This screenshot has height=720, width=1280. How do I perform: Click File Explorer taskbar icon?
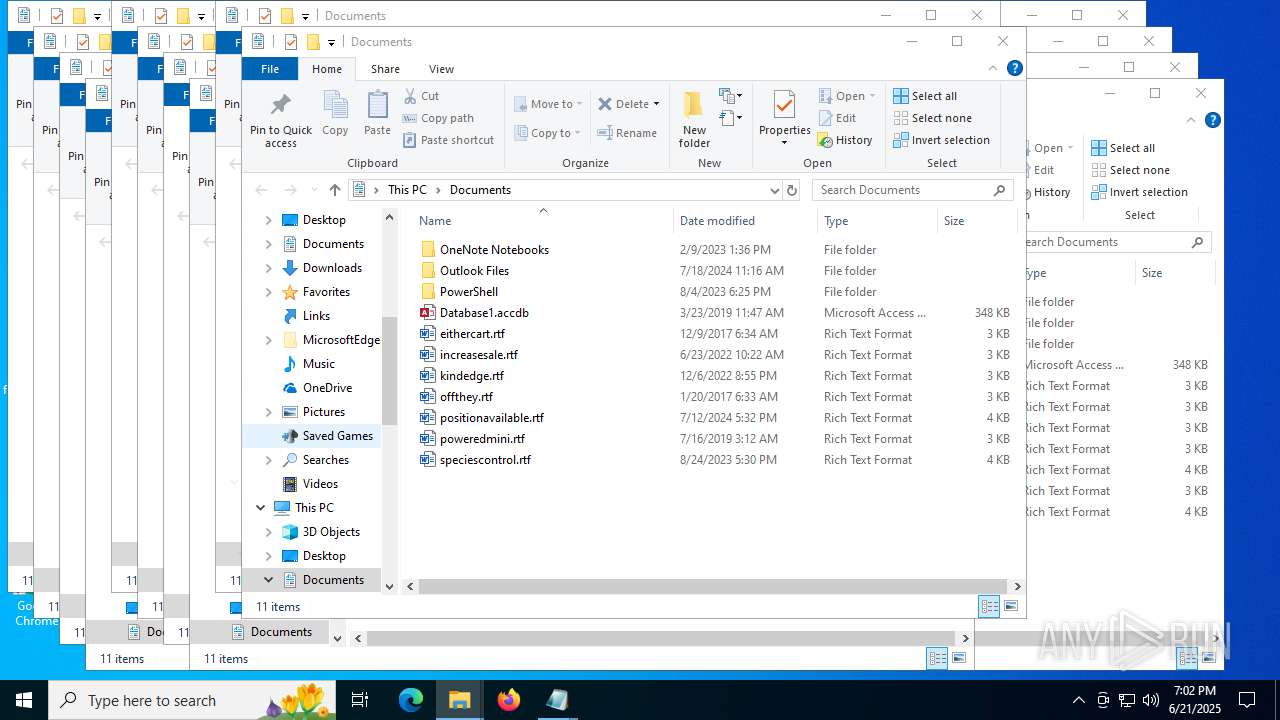pyautogui.click(x=460, y=700)
